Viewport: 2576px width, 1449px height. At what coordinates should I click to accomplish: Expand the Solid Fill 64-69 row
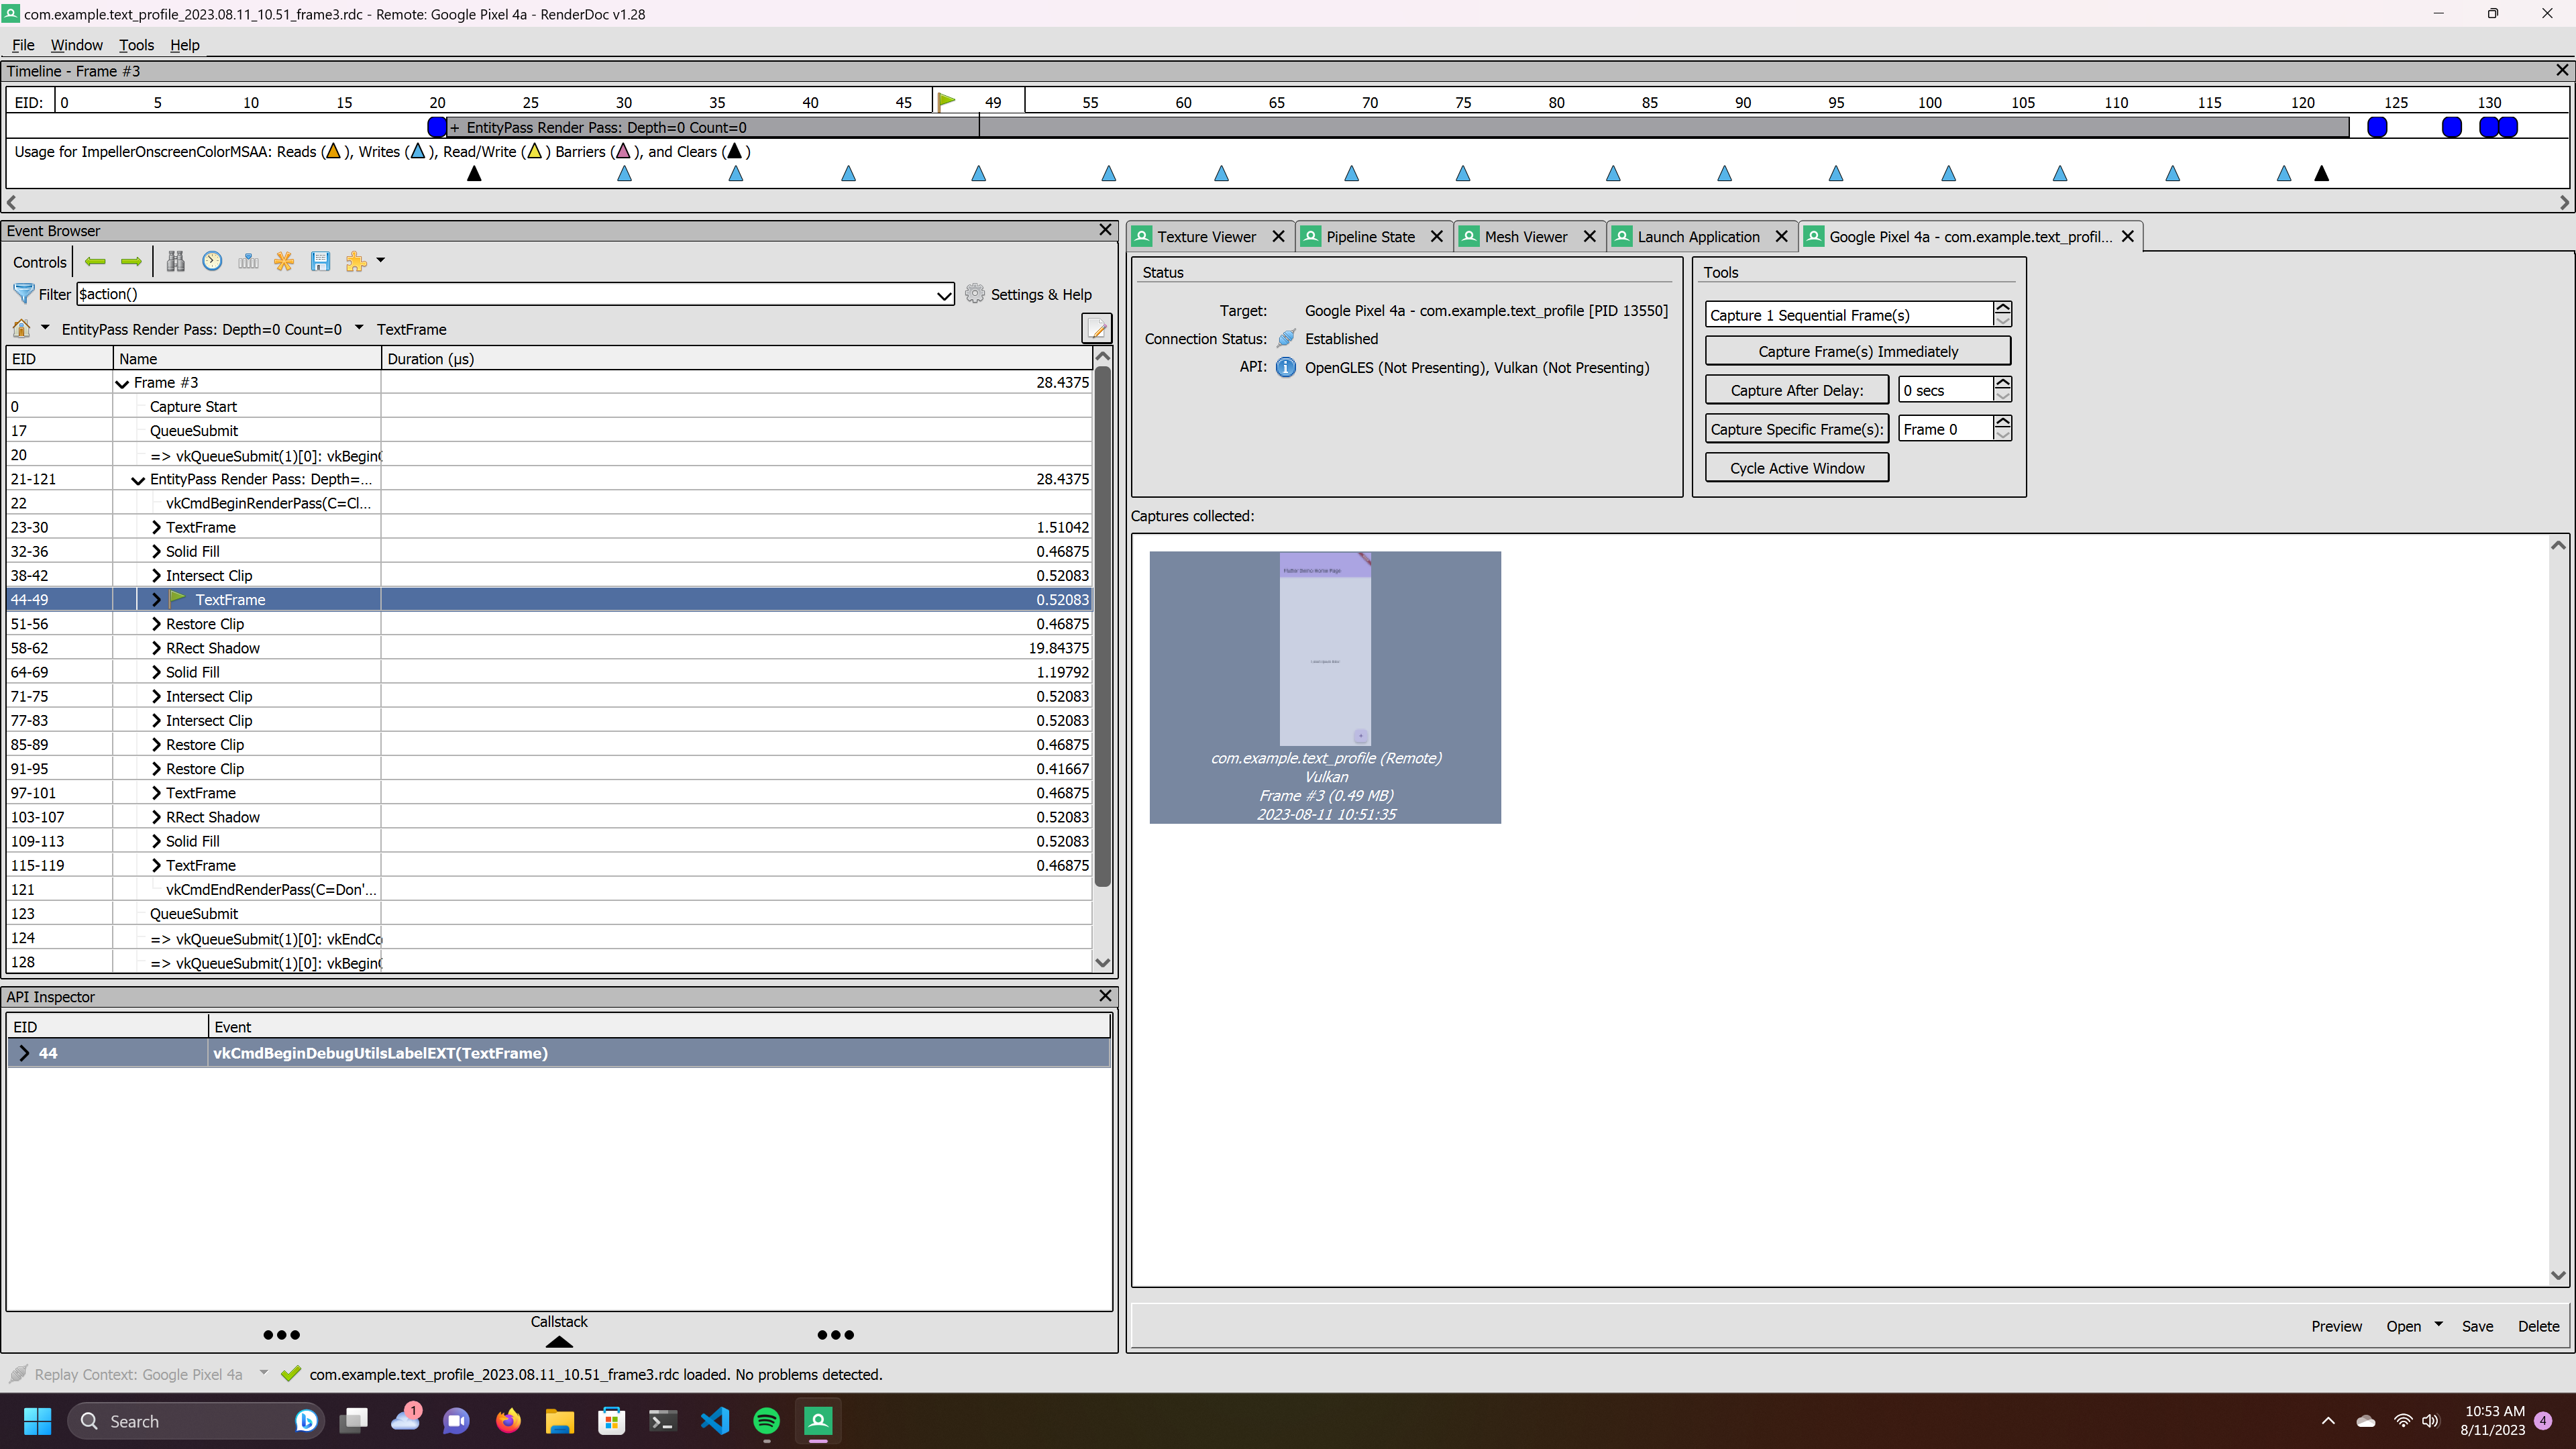coord(156,672)
